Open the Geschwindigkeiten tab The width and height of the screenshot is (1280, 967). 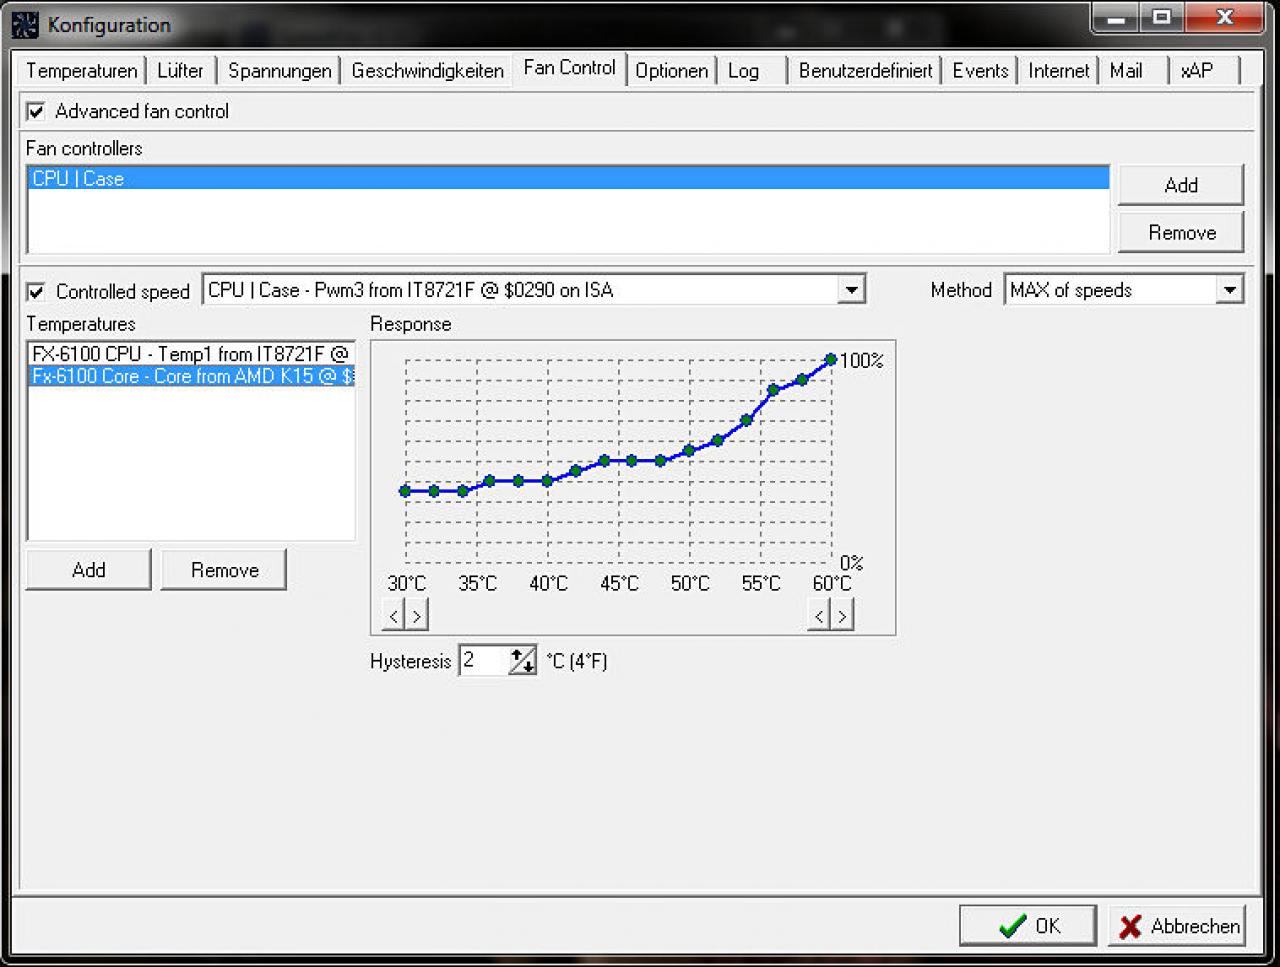(427, 71)
